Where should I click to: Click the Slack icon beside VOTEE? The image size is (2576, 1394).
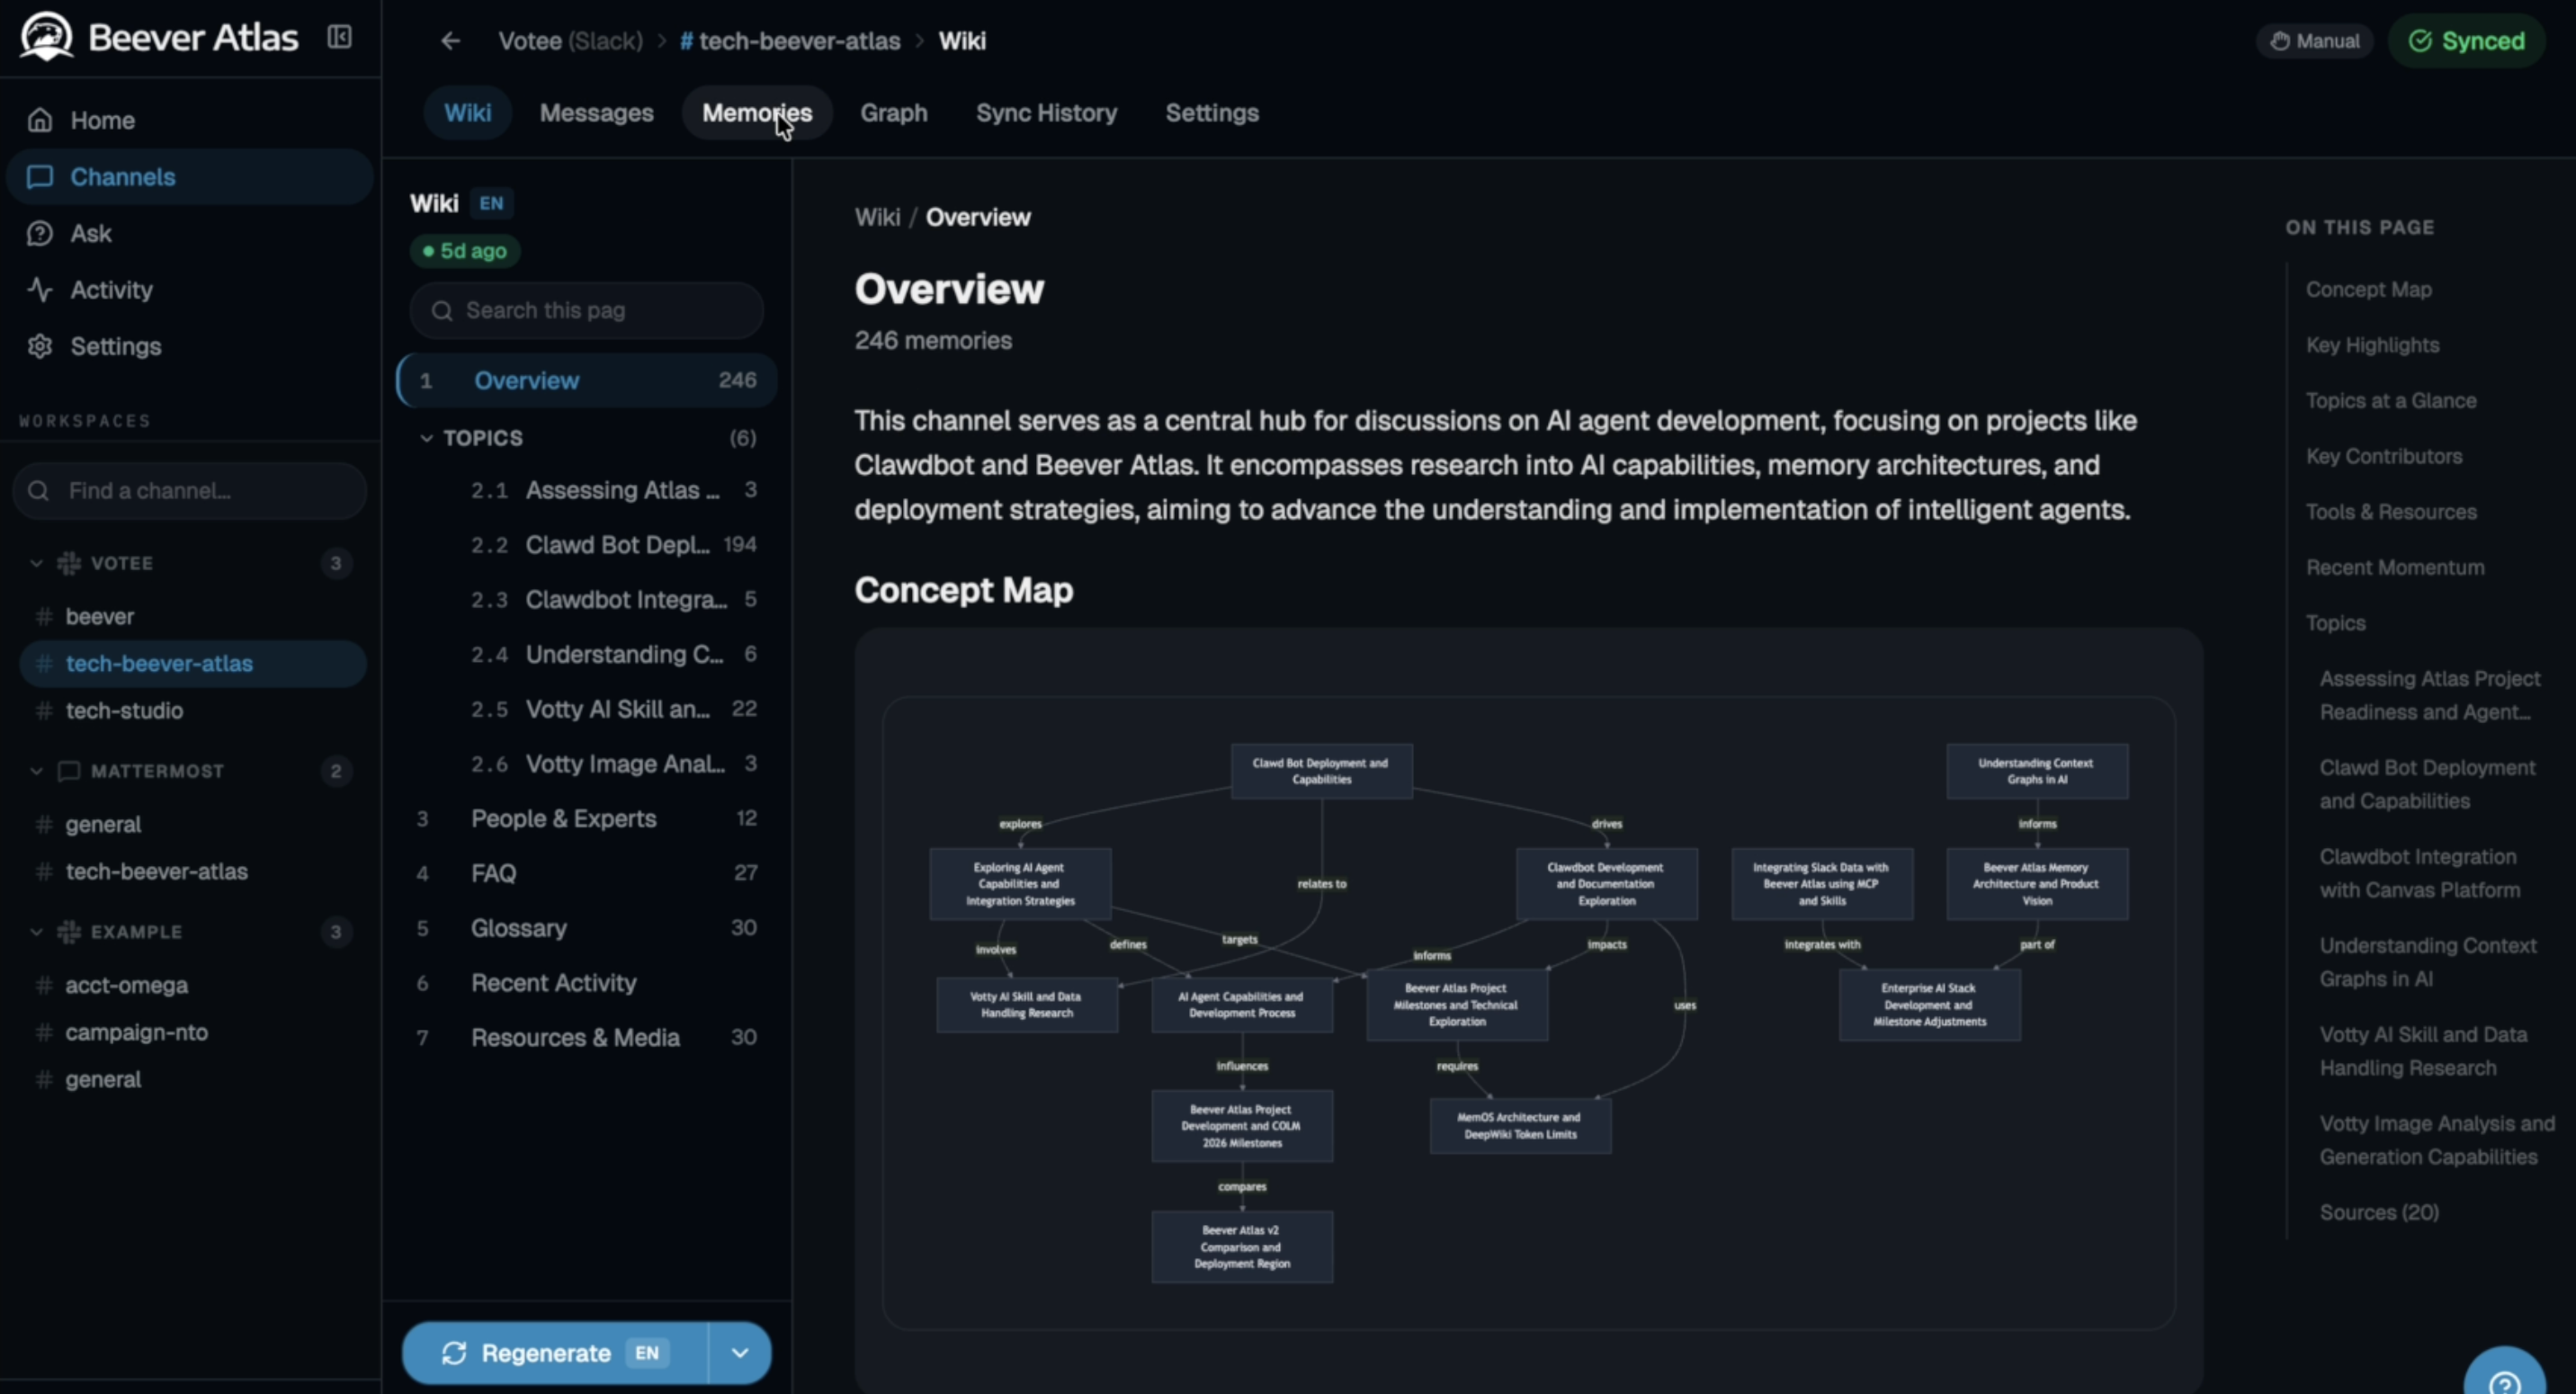[x=69, y=563]
